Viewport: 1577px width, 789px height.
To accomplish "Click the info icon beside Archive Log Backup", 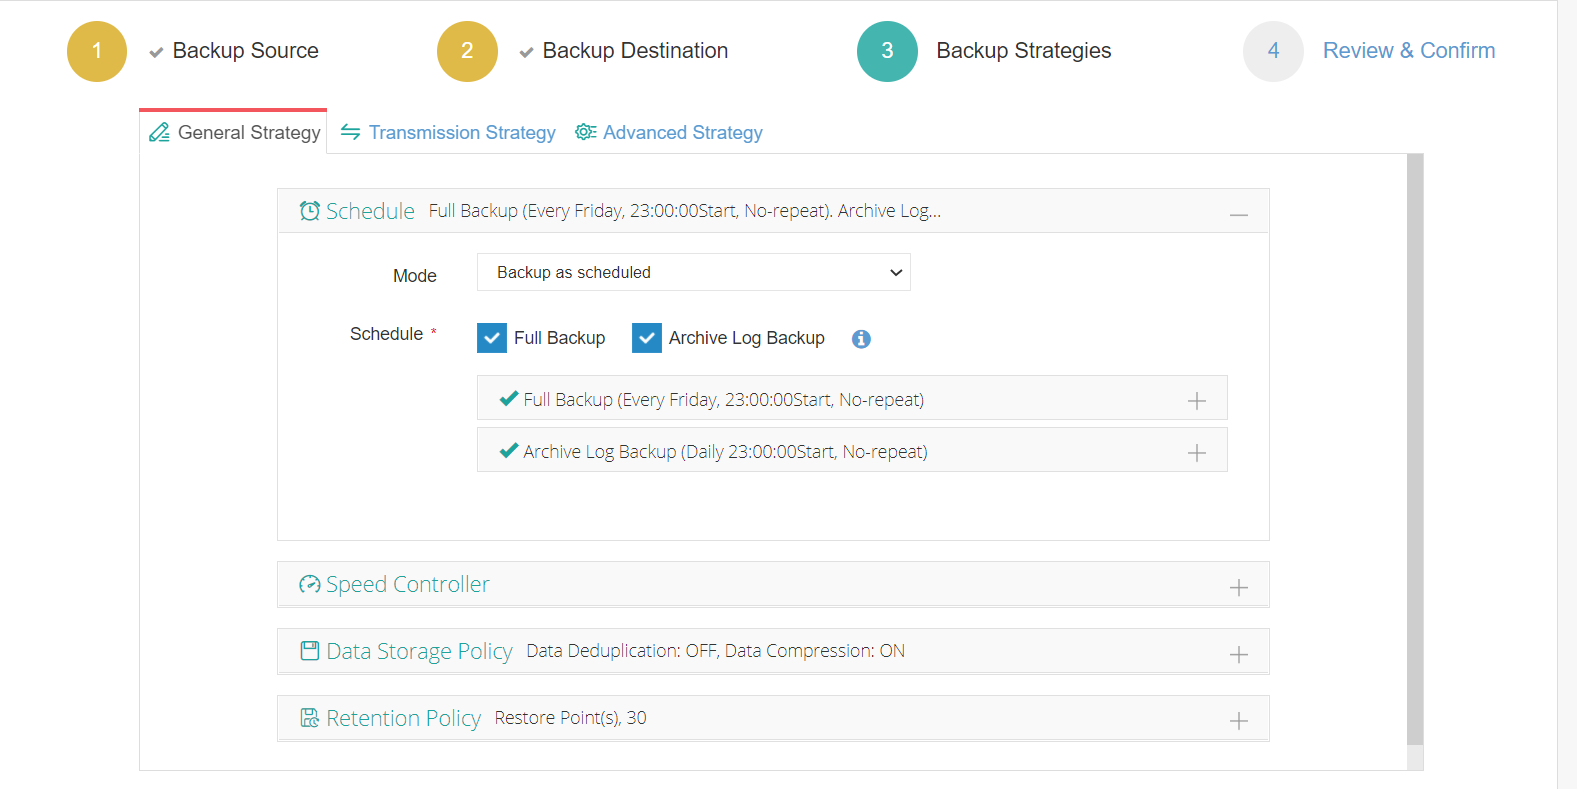I will coord(861,339).
